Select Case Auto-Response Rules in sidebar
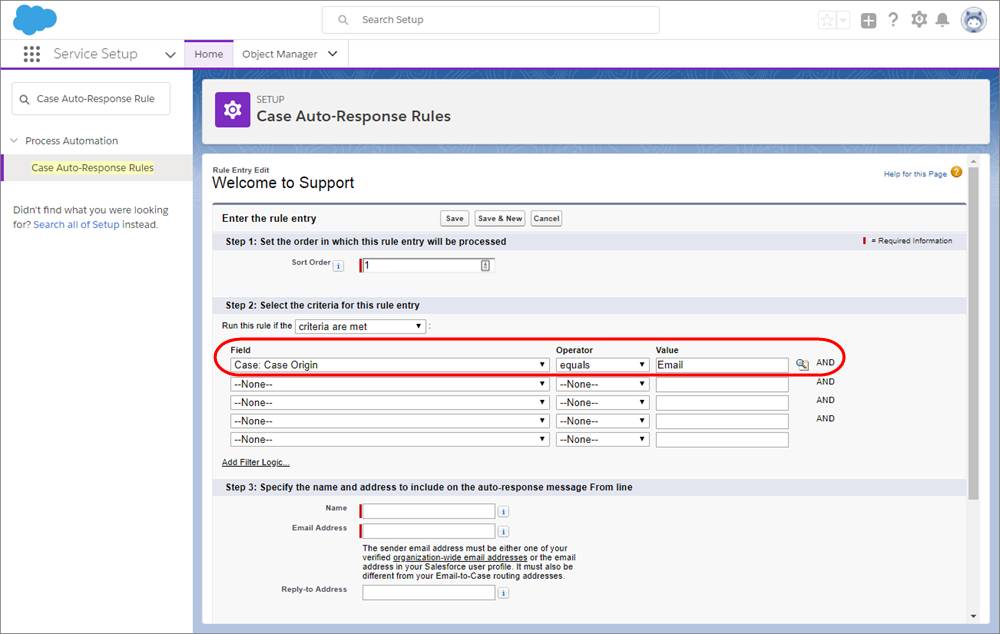1000x634 pixels. (x=92, y=168)
